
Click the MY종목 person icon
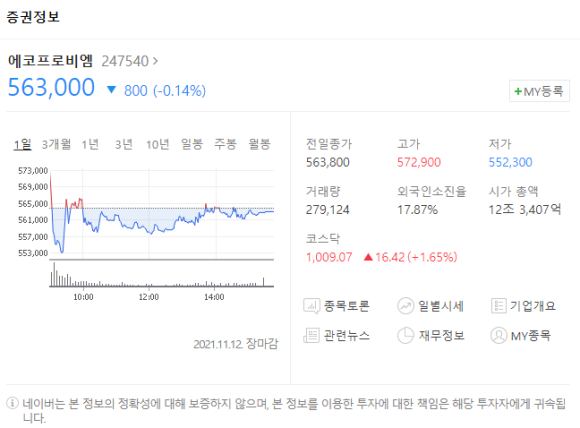498,336
